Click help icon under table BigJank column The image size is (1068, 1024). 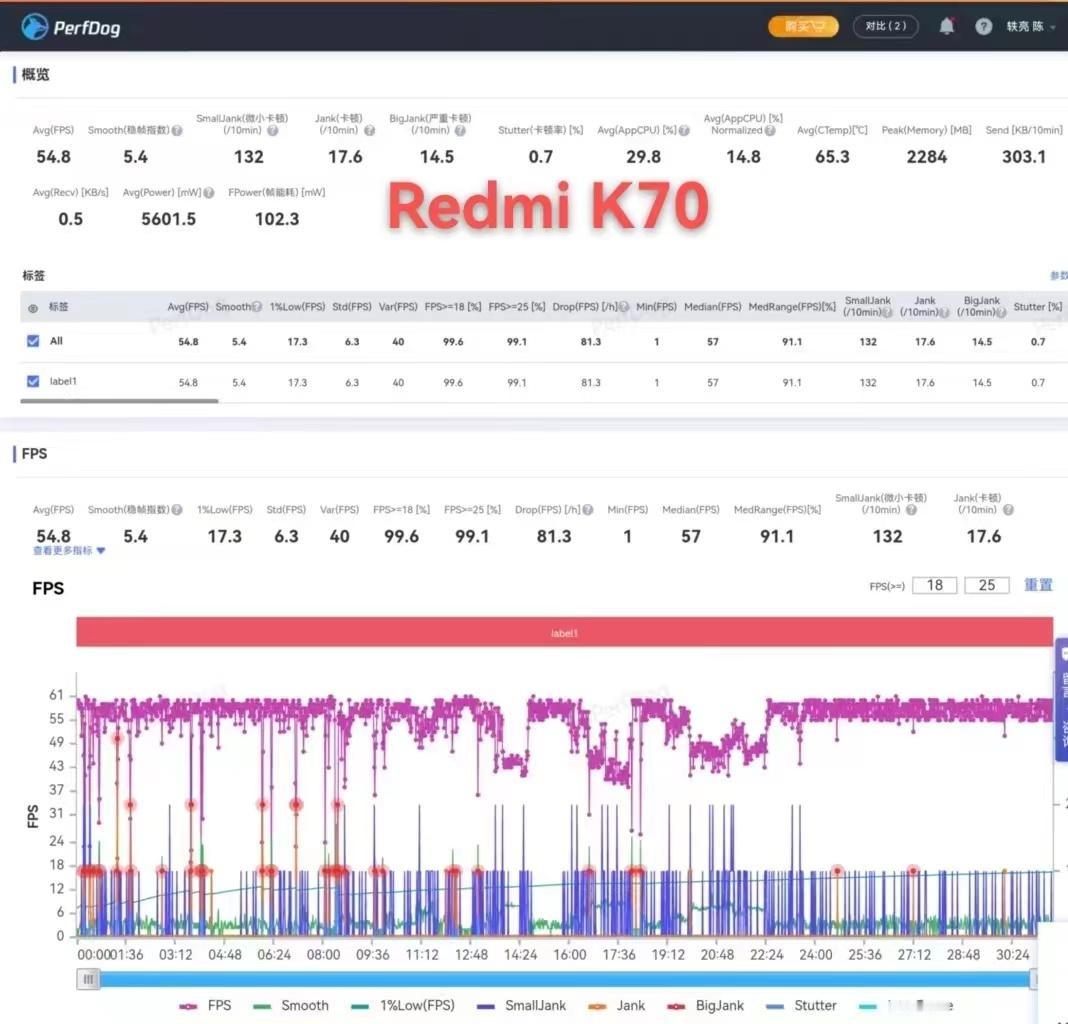click(x=1001, y=313)
